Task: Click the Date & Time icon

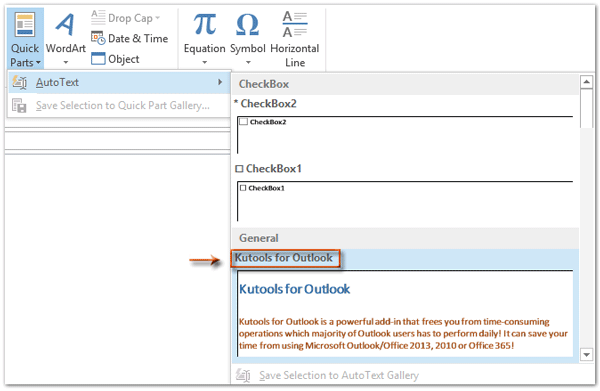Action: (x=98, y=38)
